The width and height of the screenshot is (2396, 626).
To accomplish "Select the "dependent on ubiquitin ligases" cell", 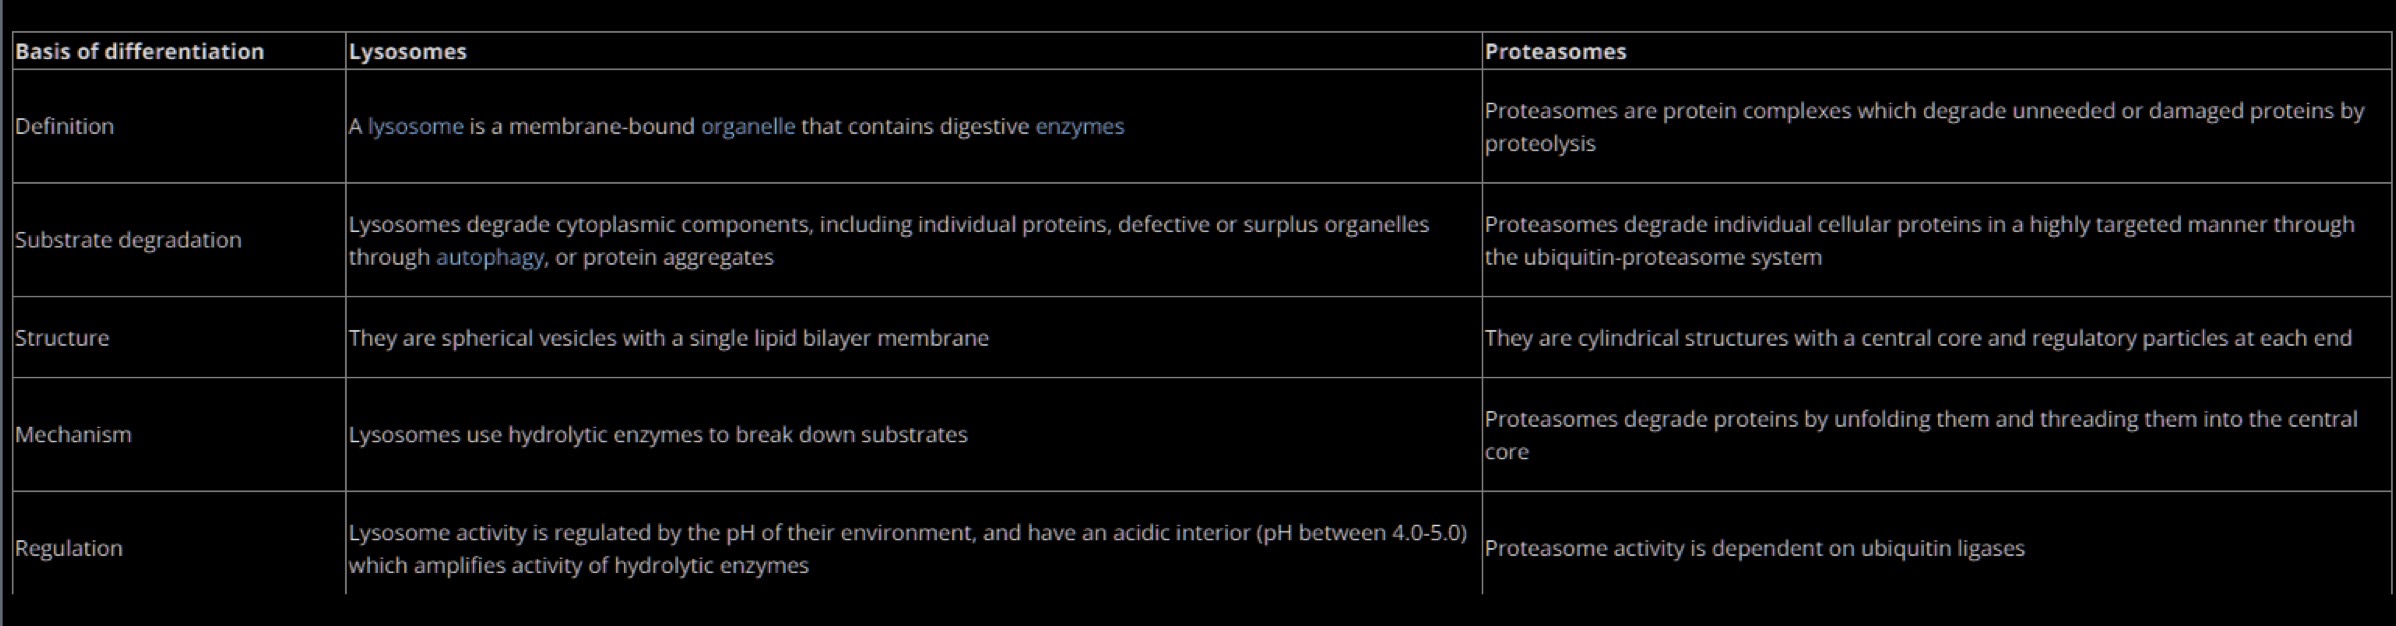I will point(1754,548).
